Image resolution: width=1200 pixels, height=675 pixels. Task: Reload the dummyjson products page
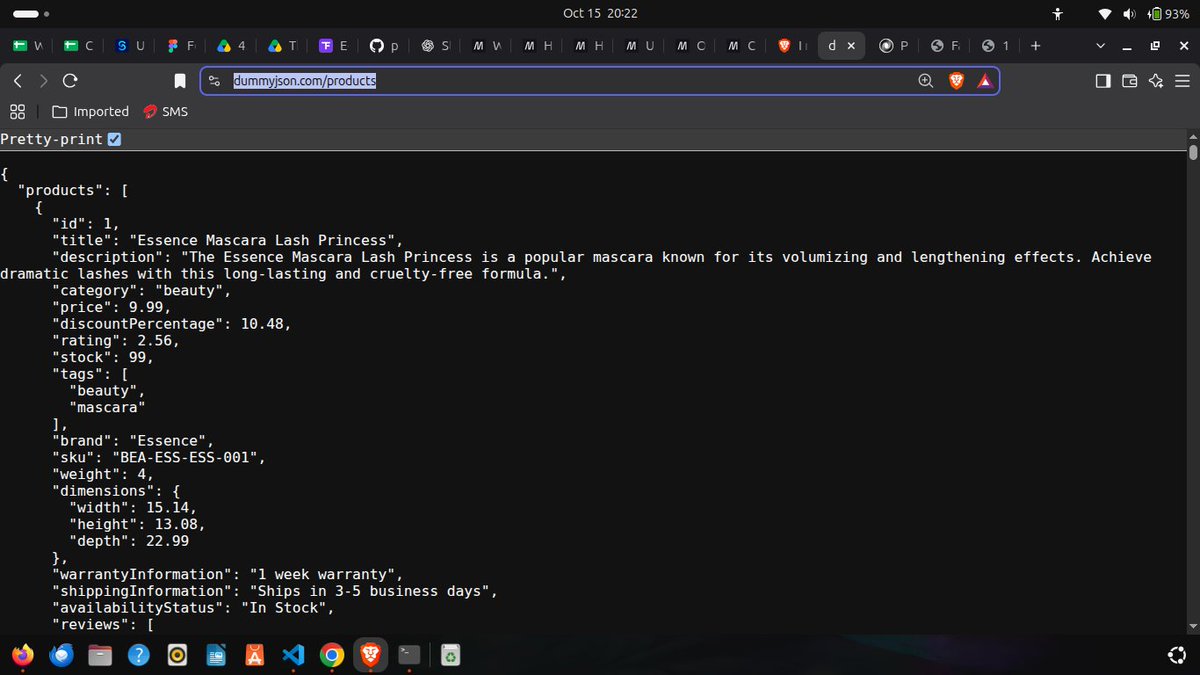coord(69,81)
